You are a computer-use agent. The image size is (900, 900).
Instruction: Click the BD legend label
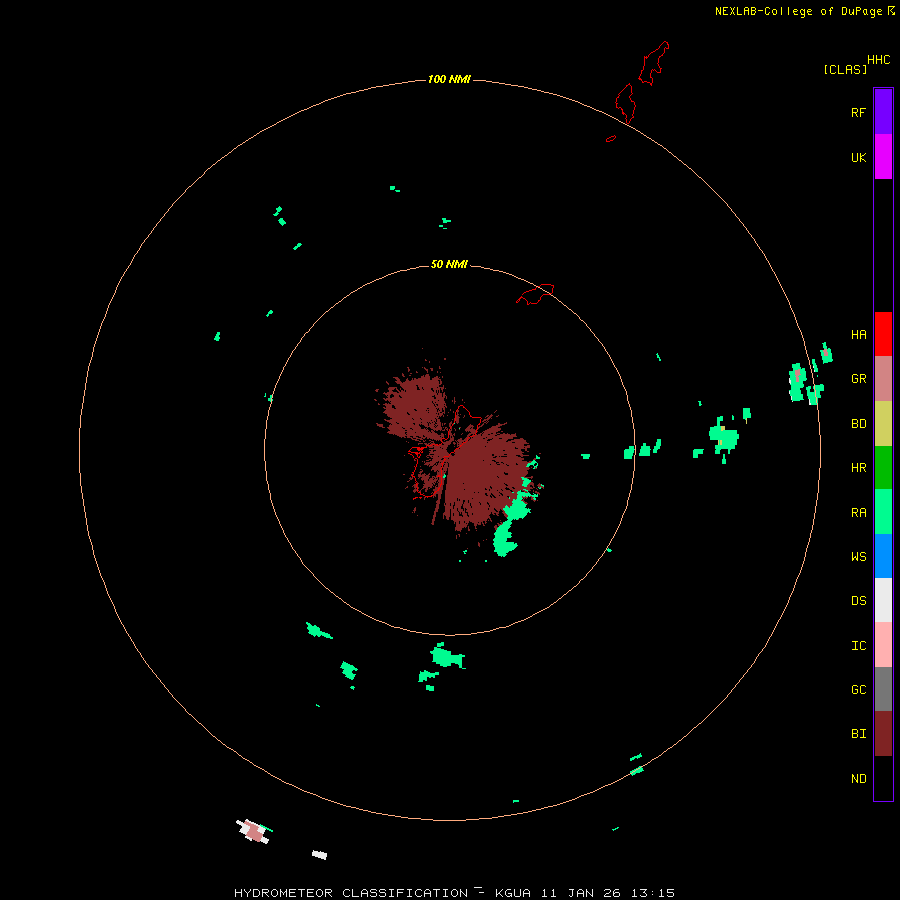(858, 424)
